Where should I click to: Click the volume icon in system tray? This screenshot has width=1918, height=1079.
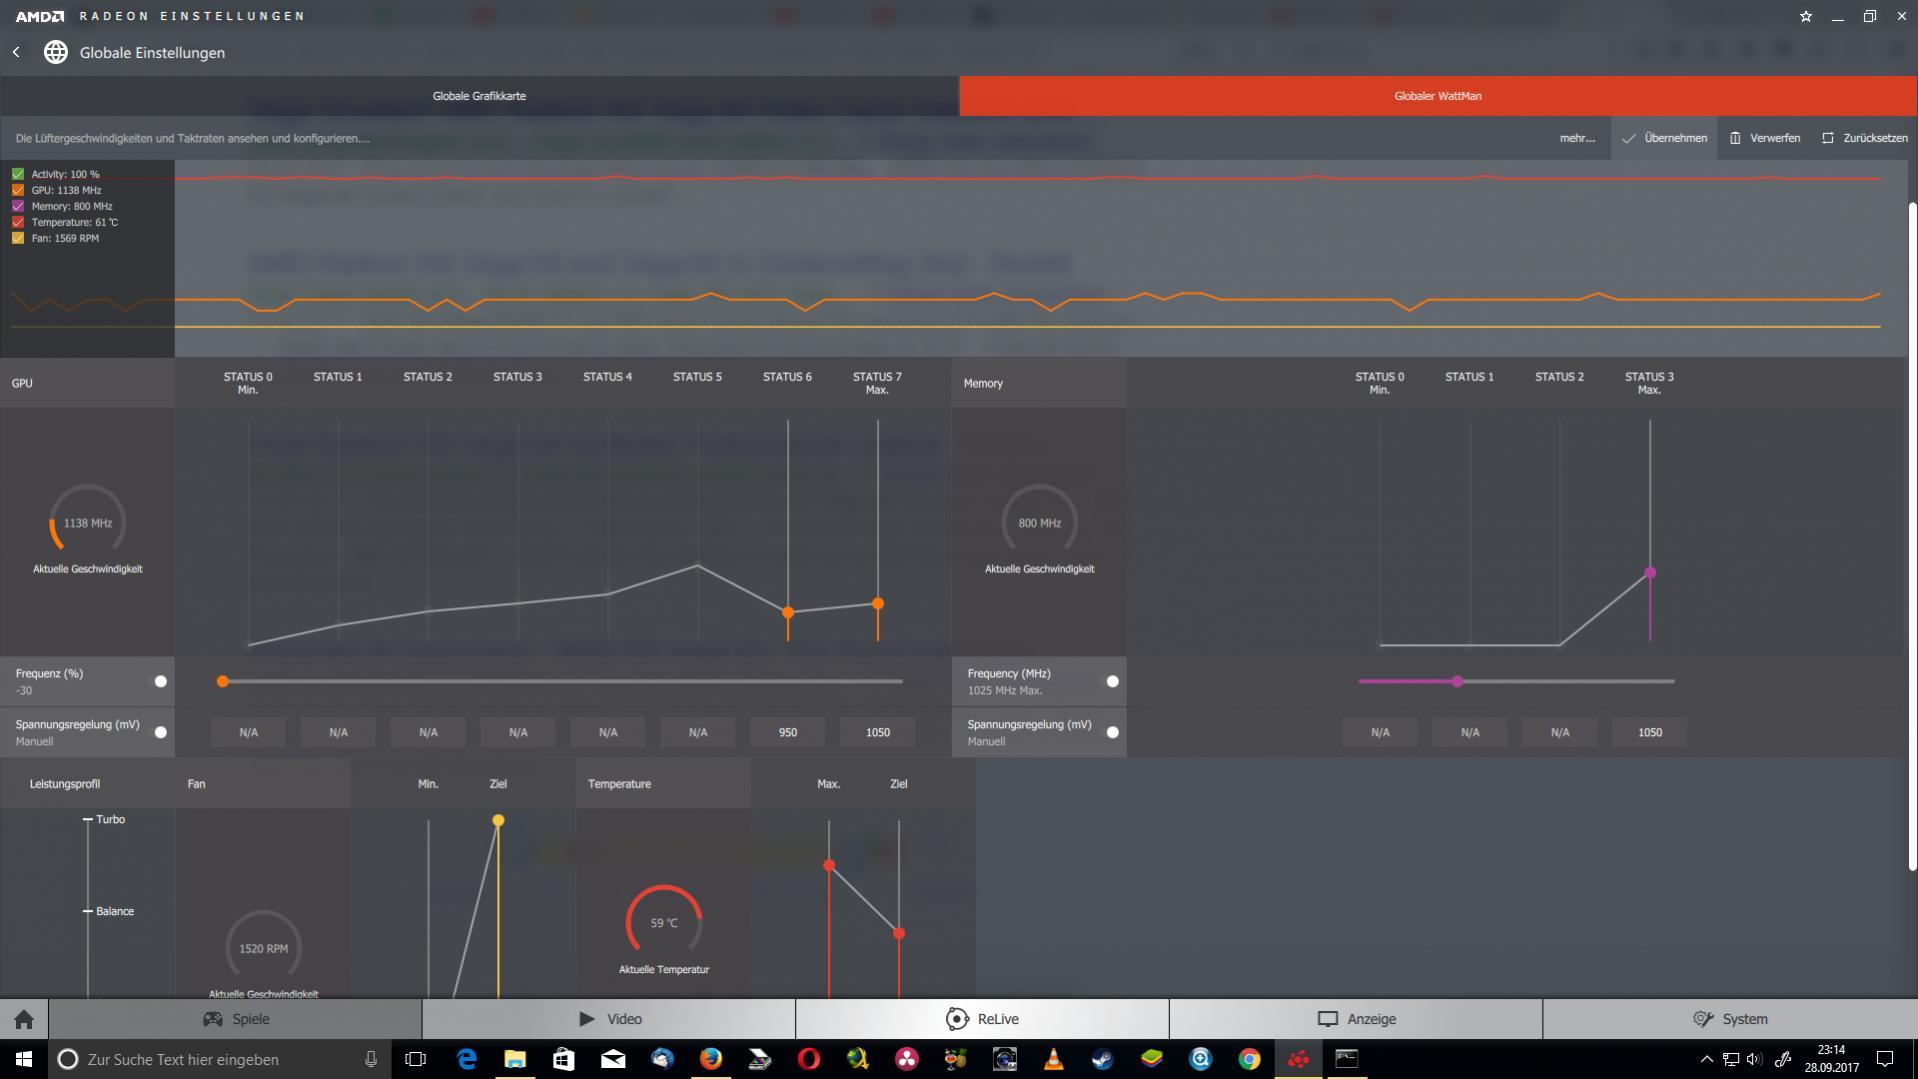[x=1754, y=1059]
